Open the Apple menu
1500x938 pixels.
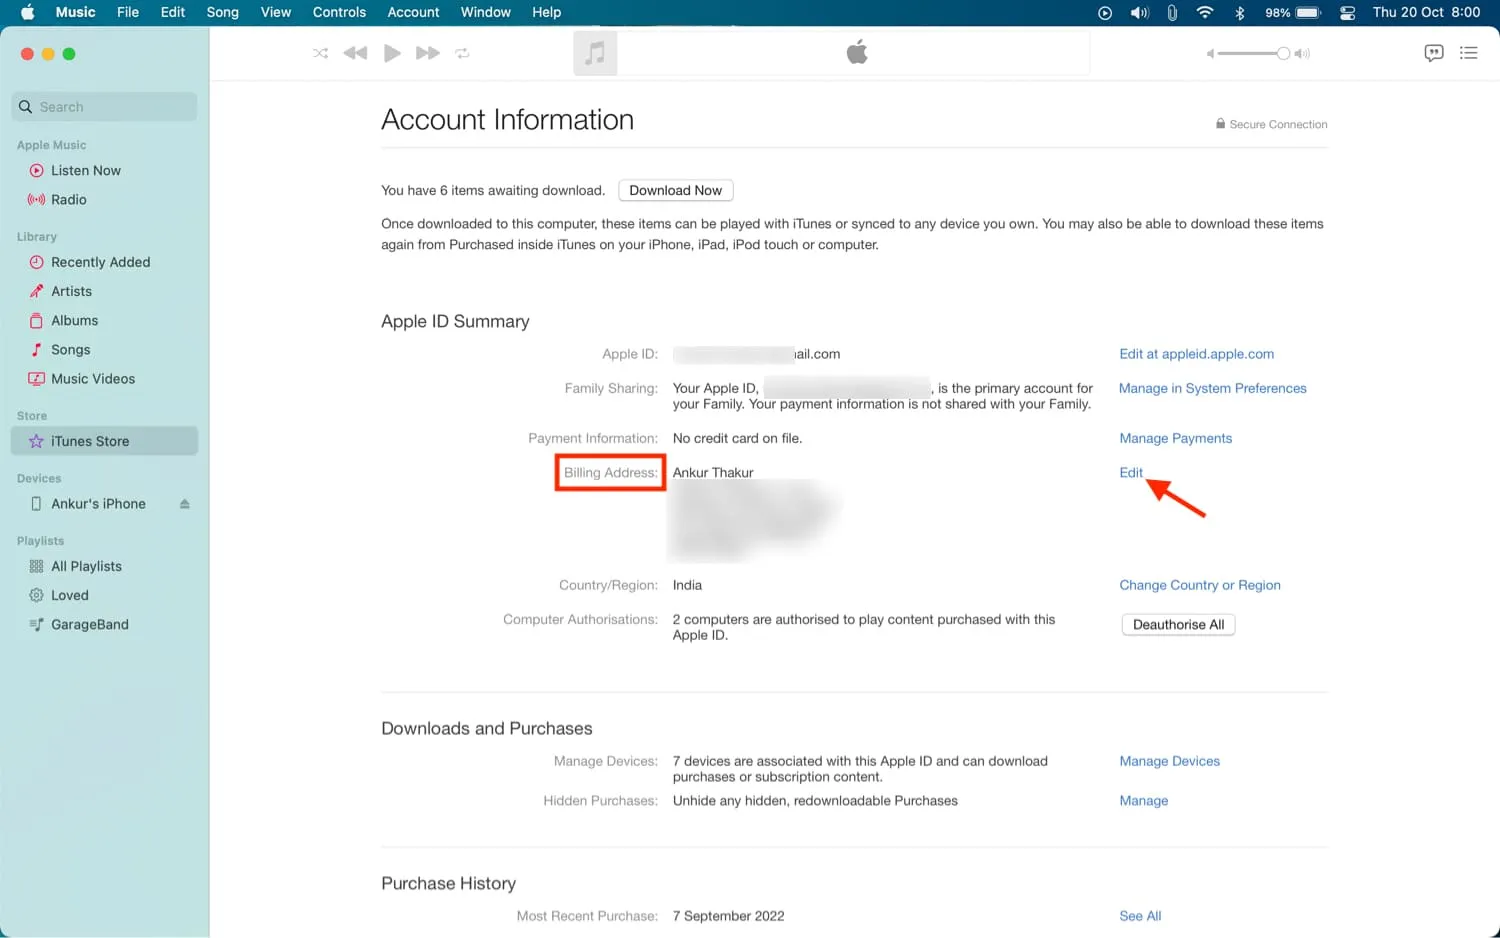[x=27, y=12]
